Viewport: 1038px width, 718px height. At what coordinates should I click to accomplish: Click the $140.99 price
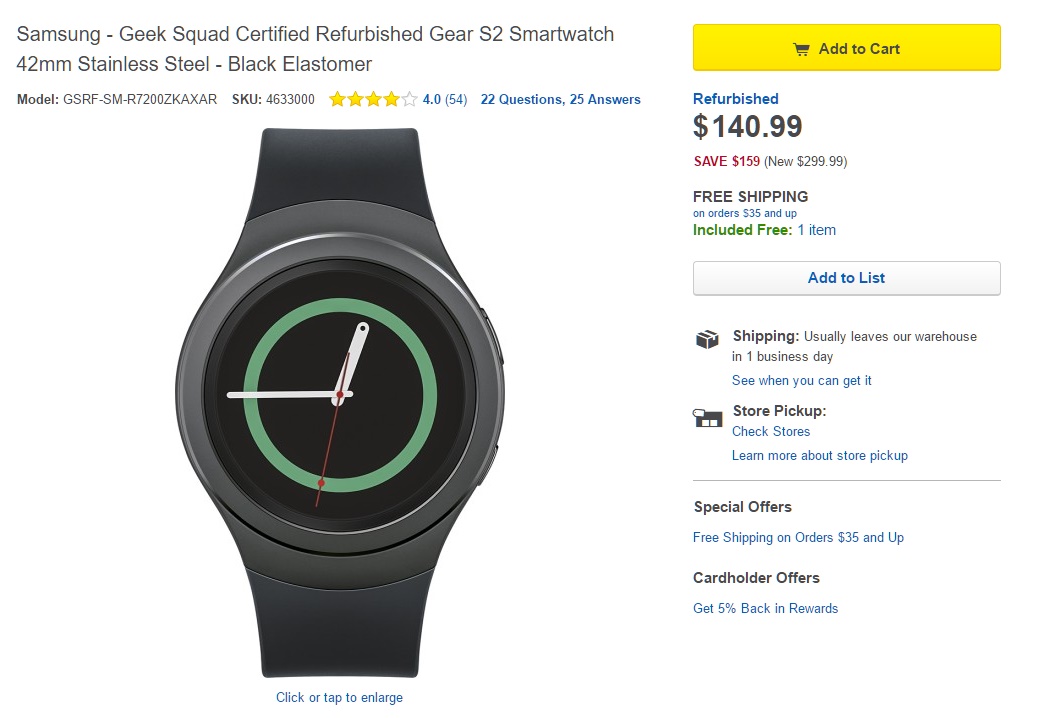[x=747, y=127]
